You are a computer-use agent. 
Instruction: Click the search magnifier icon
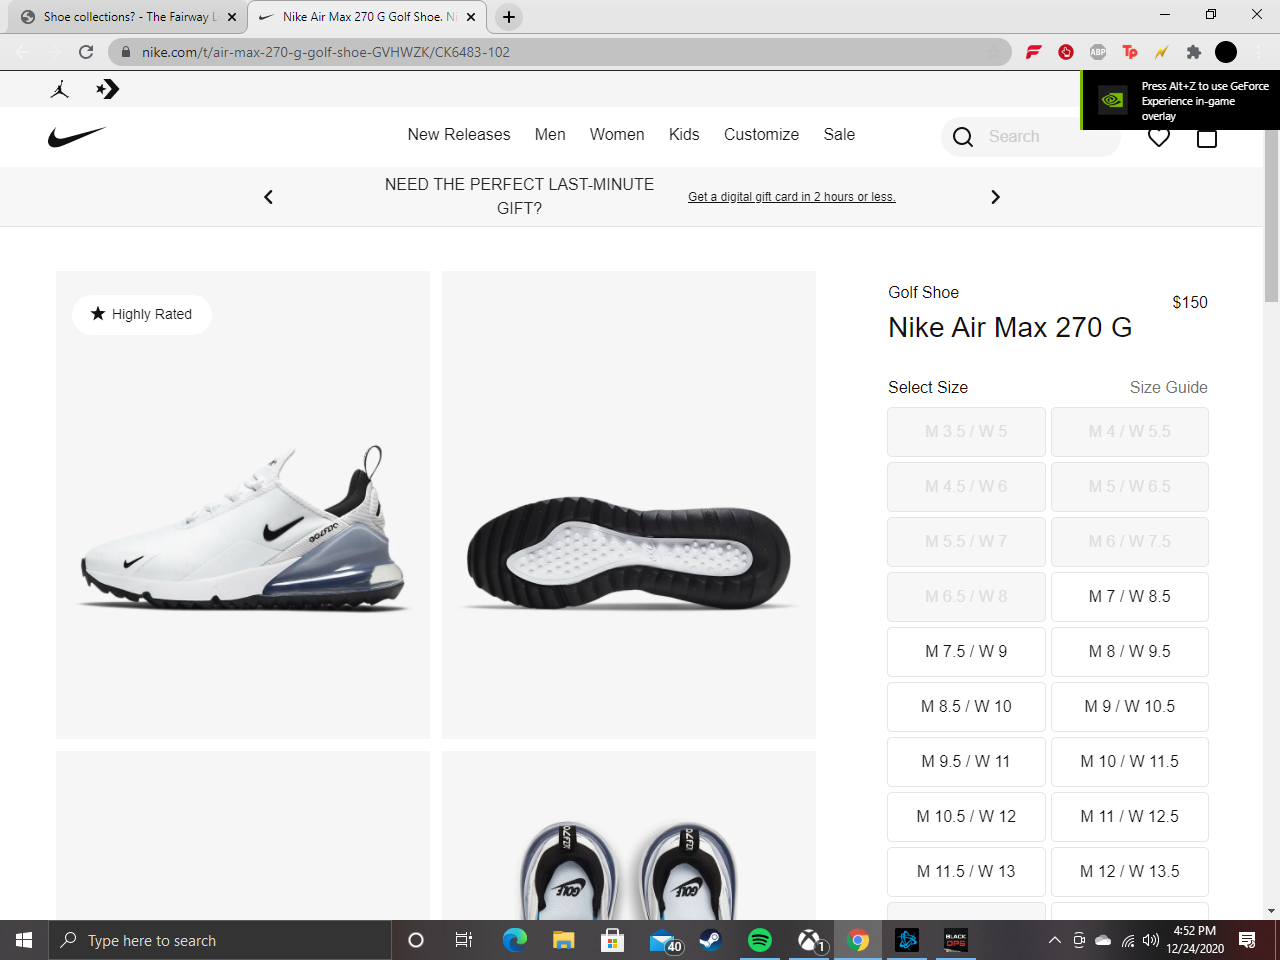coord(963,137)
